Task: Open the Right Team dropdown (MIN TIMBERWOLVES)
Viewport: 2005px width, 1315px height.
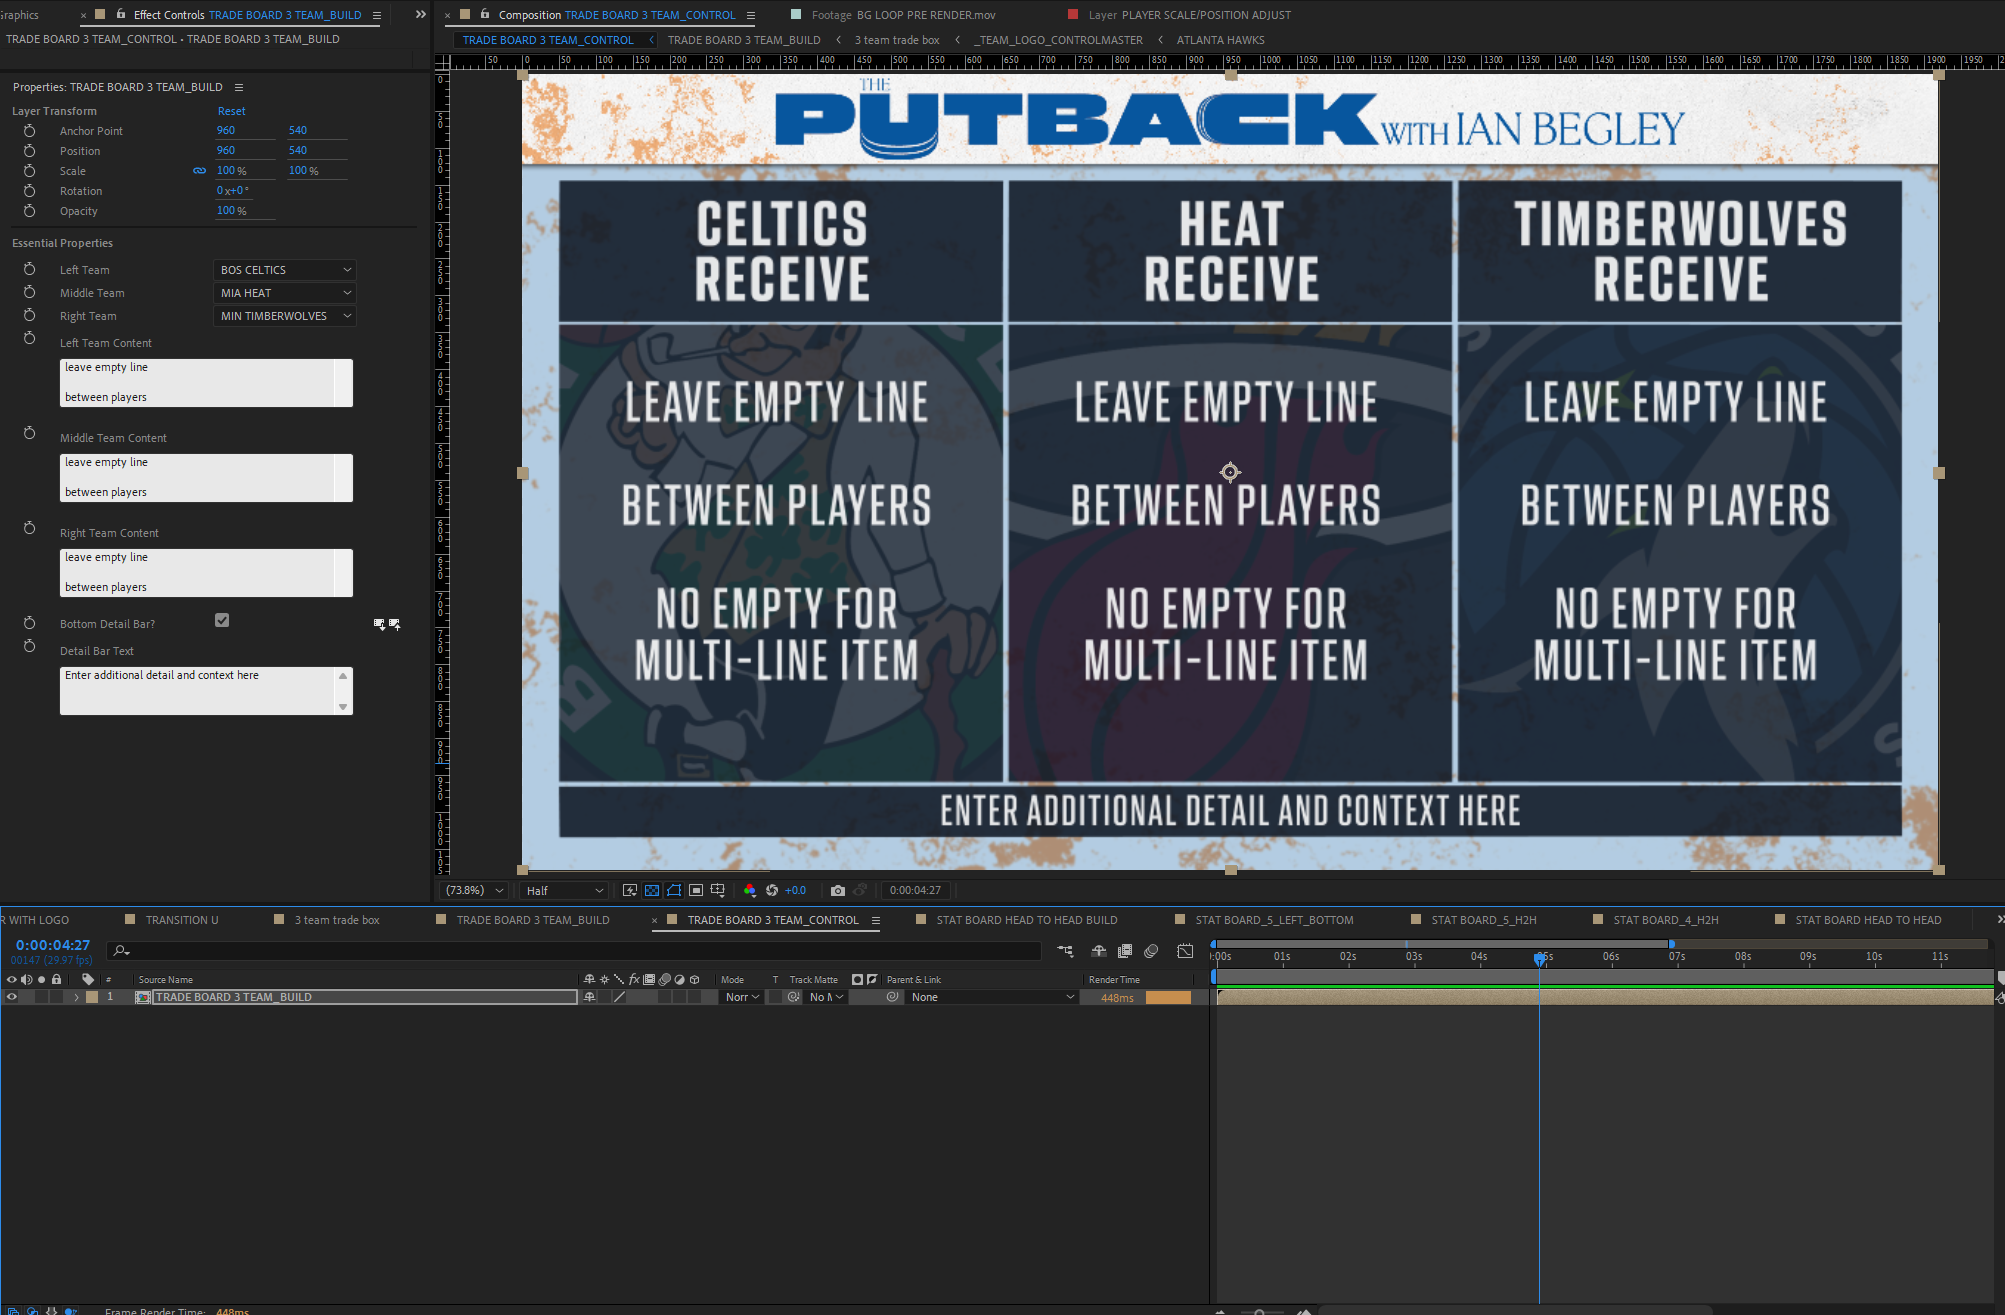Action: 285,316
